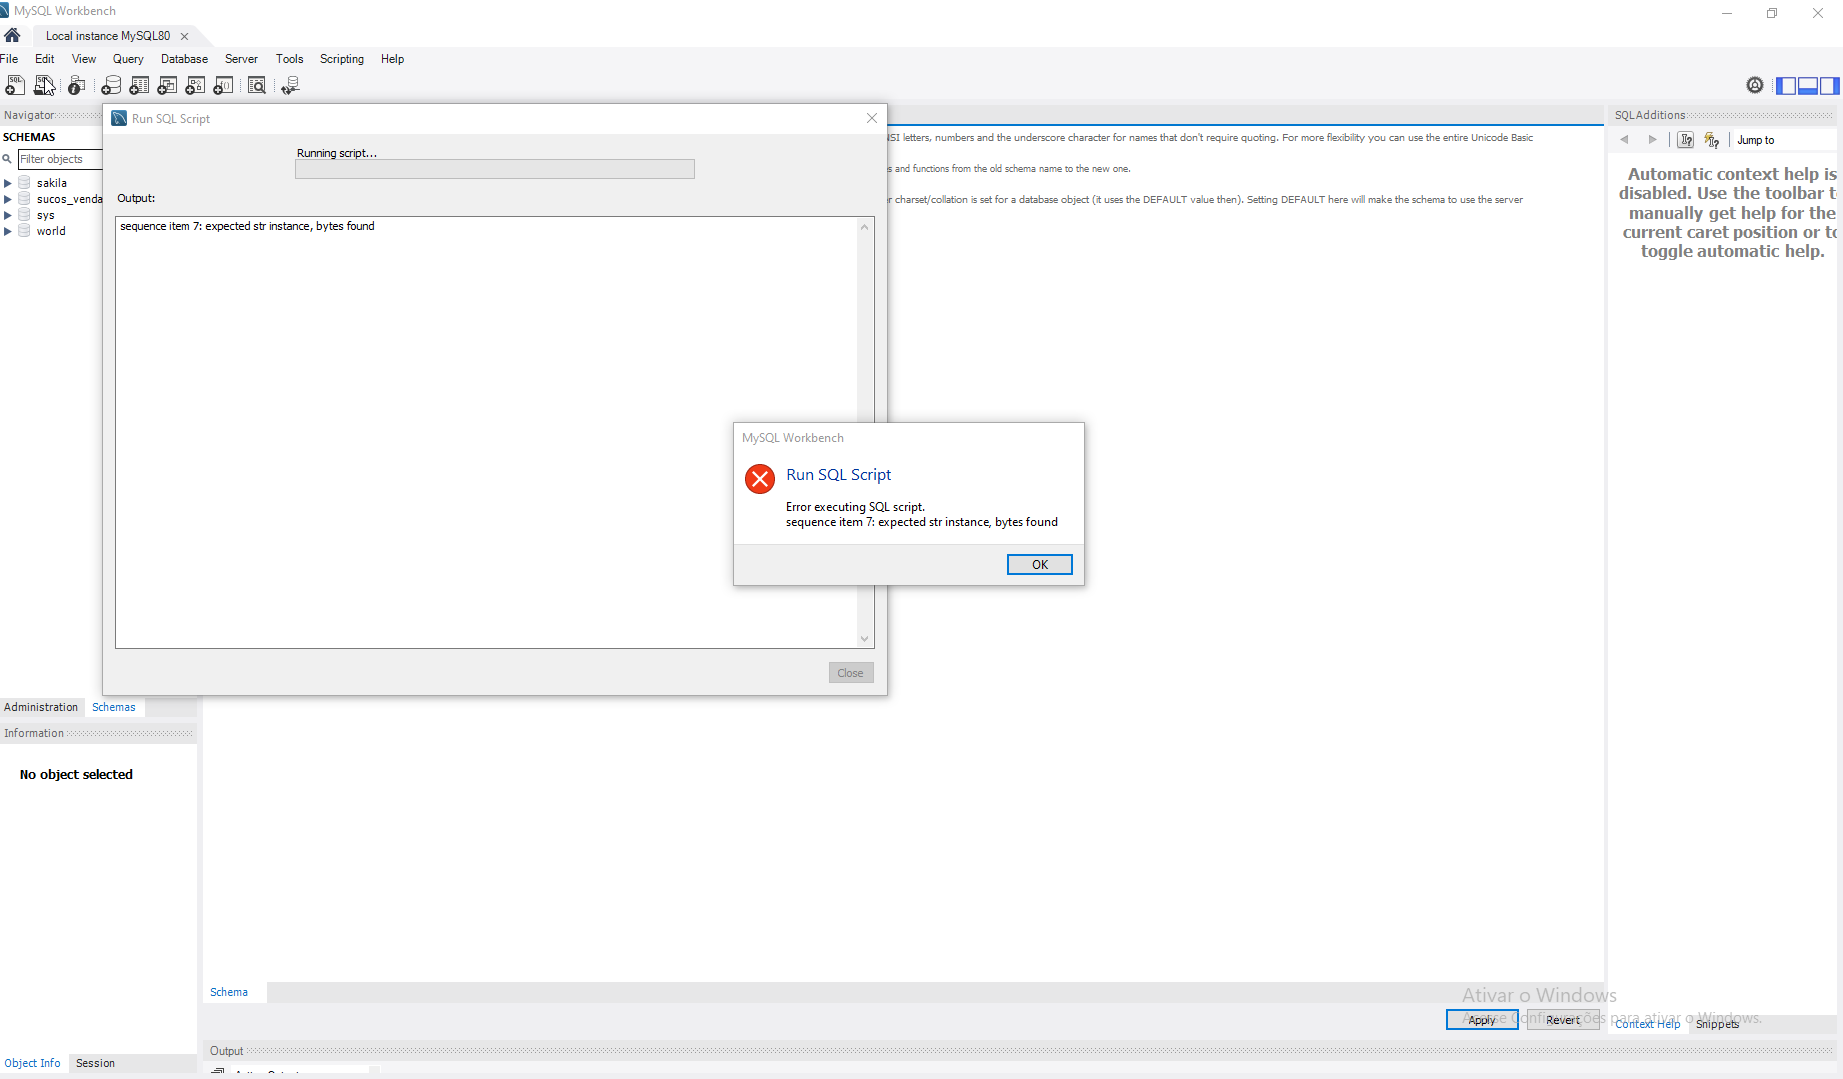
Task: Select the Schema editor tab
Action: click(x=229, y=992)
